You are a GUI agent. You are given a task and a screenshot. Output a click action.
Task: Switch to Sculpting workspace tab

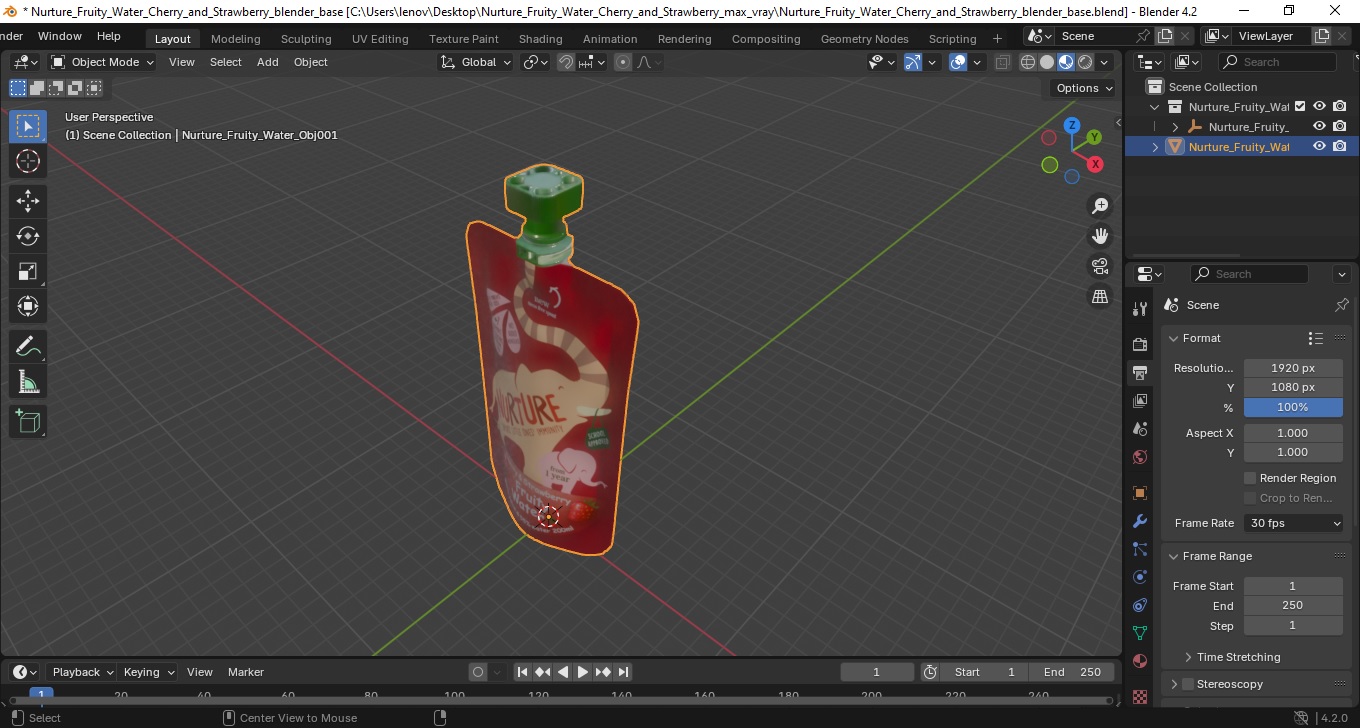point(305,39)
